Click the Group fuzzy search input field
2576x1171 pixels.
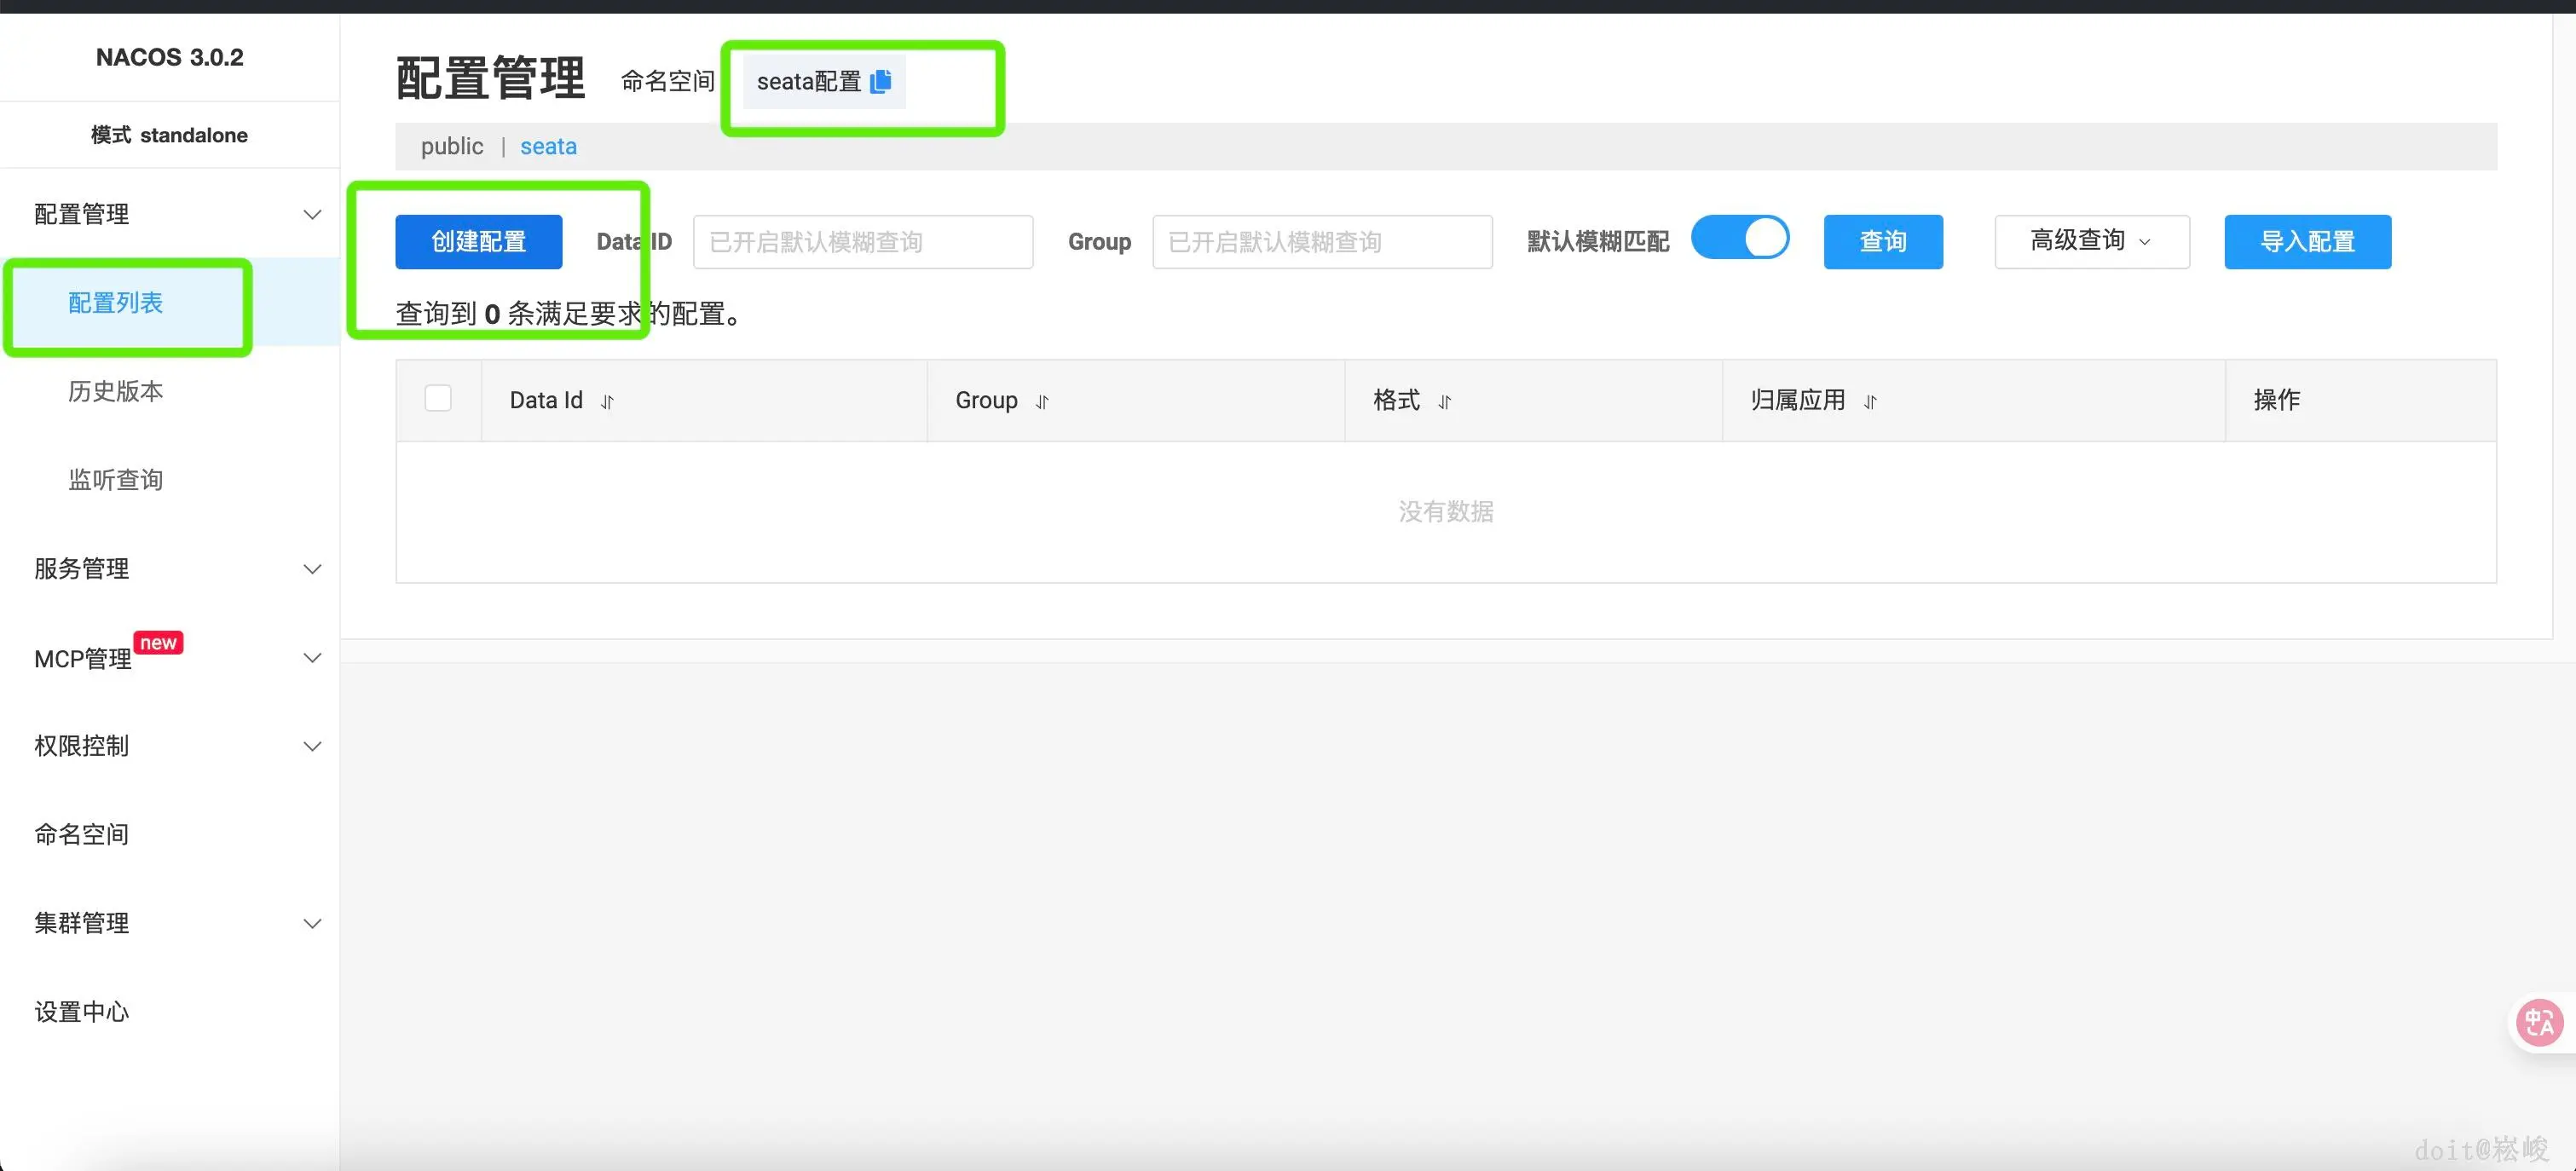(1322, 241)
